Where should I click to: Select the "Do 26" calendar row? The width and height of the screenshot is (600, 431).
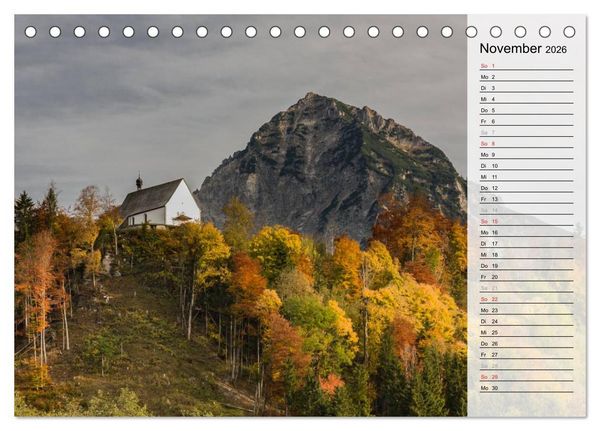click(527, 343)
